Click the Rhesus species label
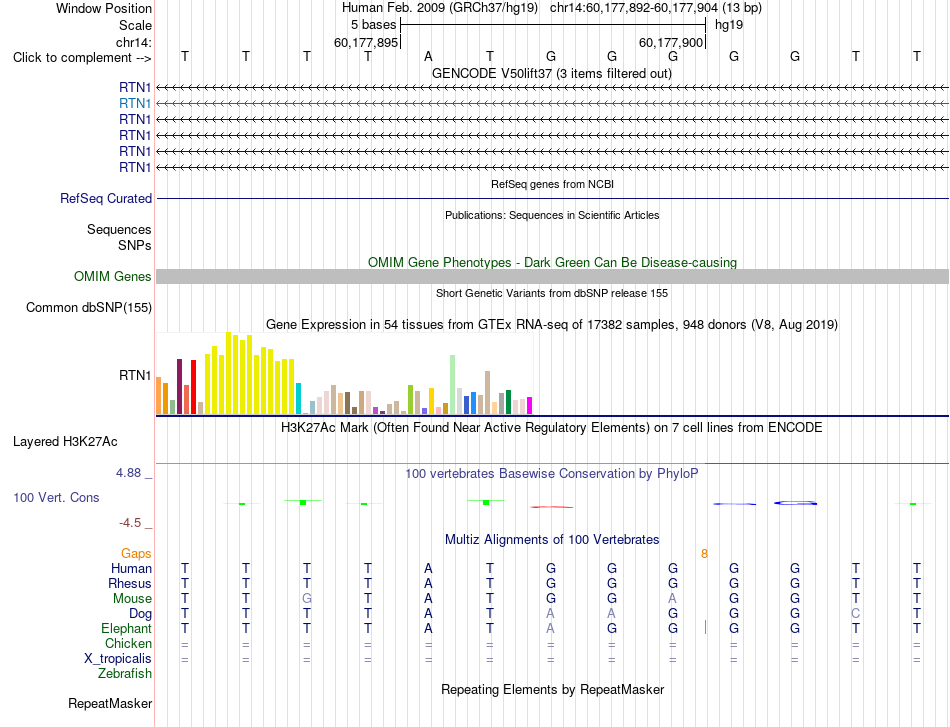The image size is (950, 727). [130, 583]
